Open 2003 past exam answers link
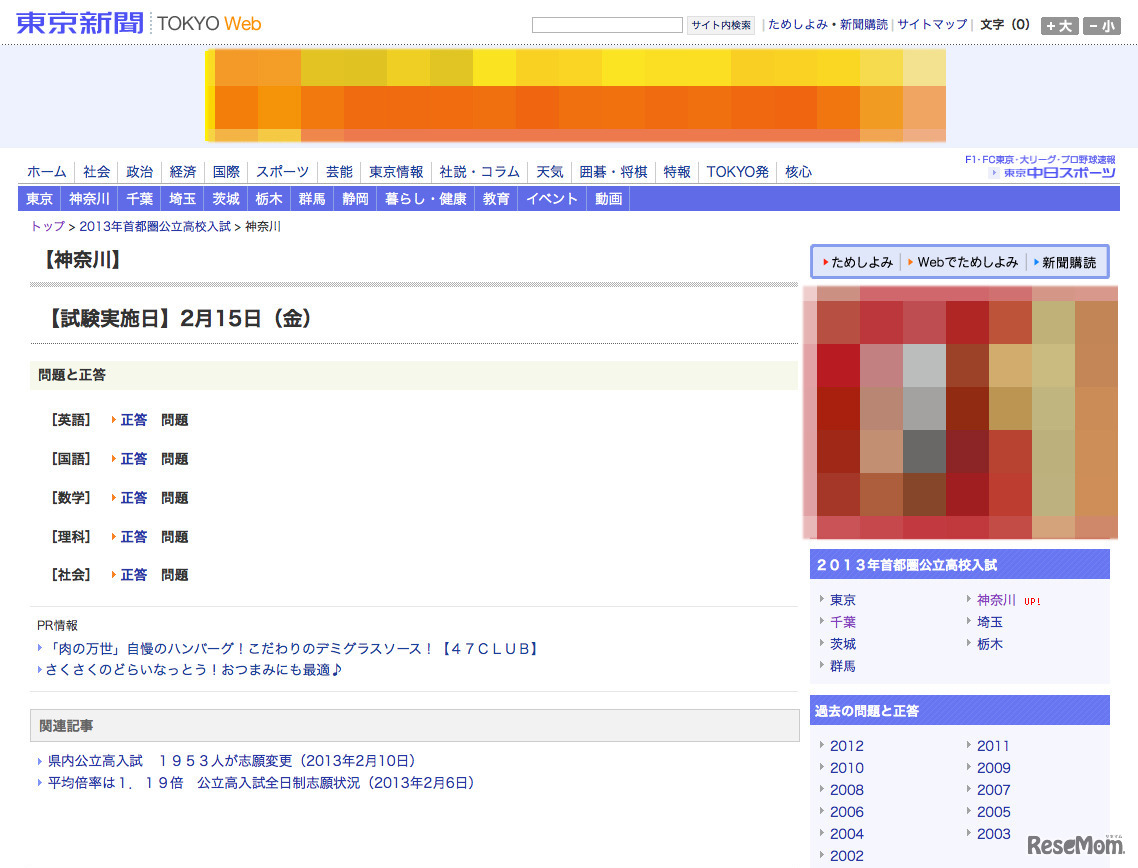Viewport: 1138px width, 868px height. click(994, 834)
